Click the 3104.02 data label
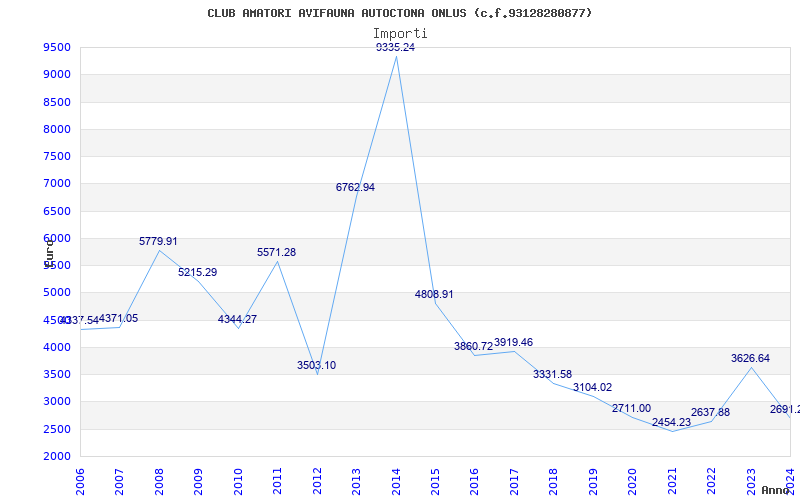The height and width of the screenshot is (500, 800). click(x=592, y=387)
